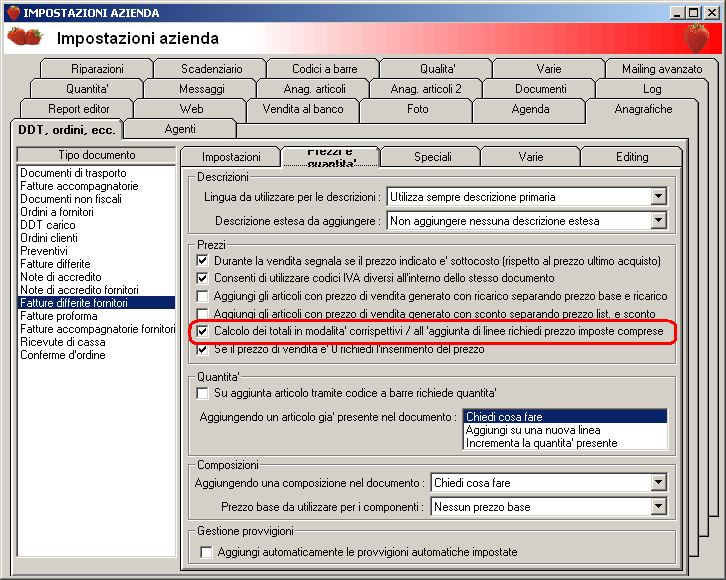Switch to the Speciali sub-tab

(432, 157)
